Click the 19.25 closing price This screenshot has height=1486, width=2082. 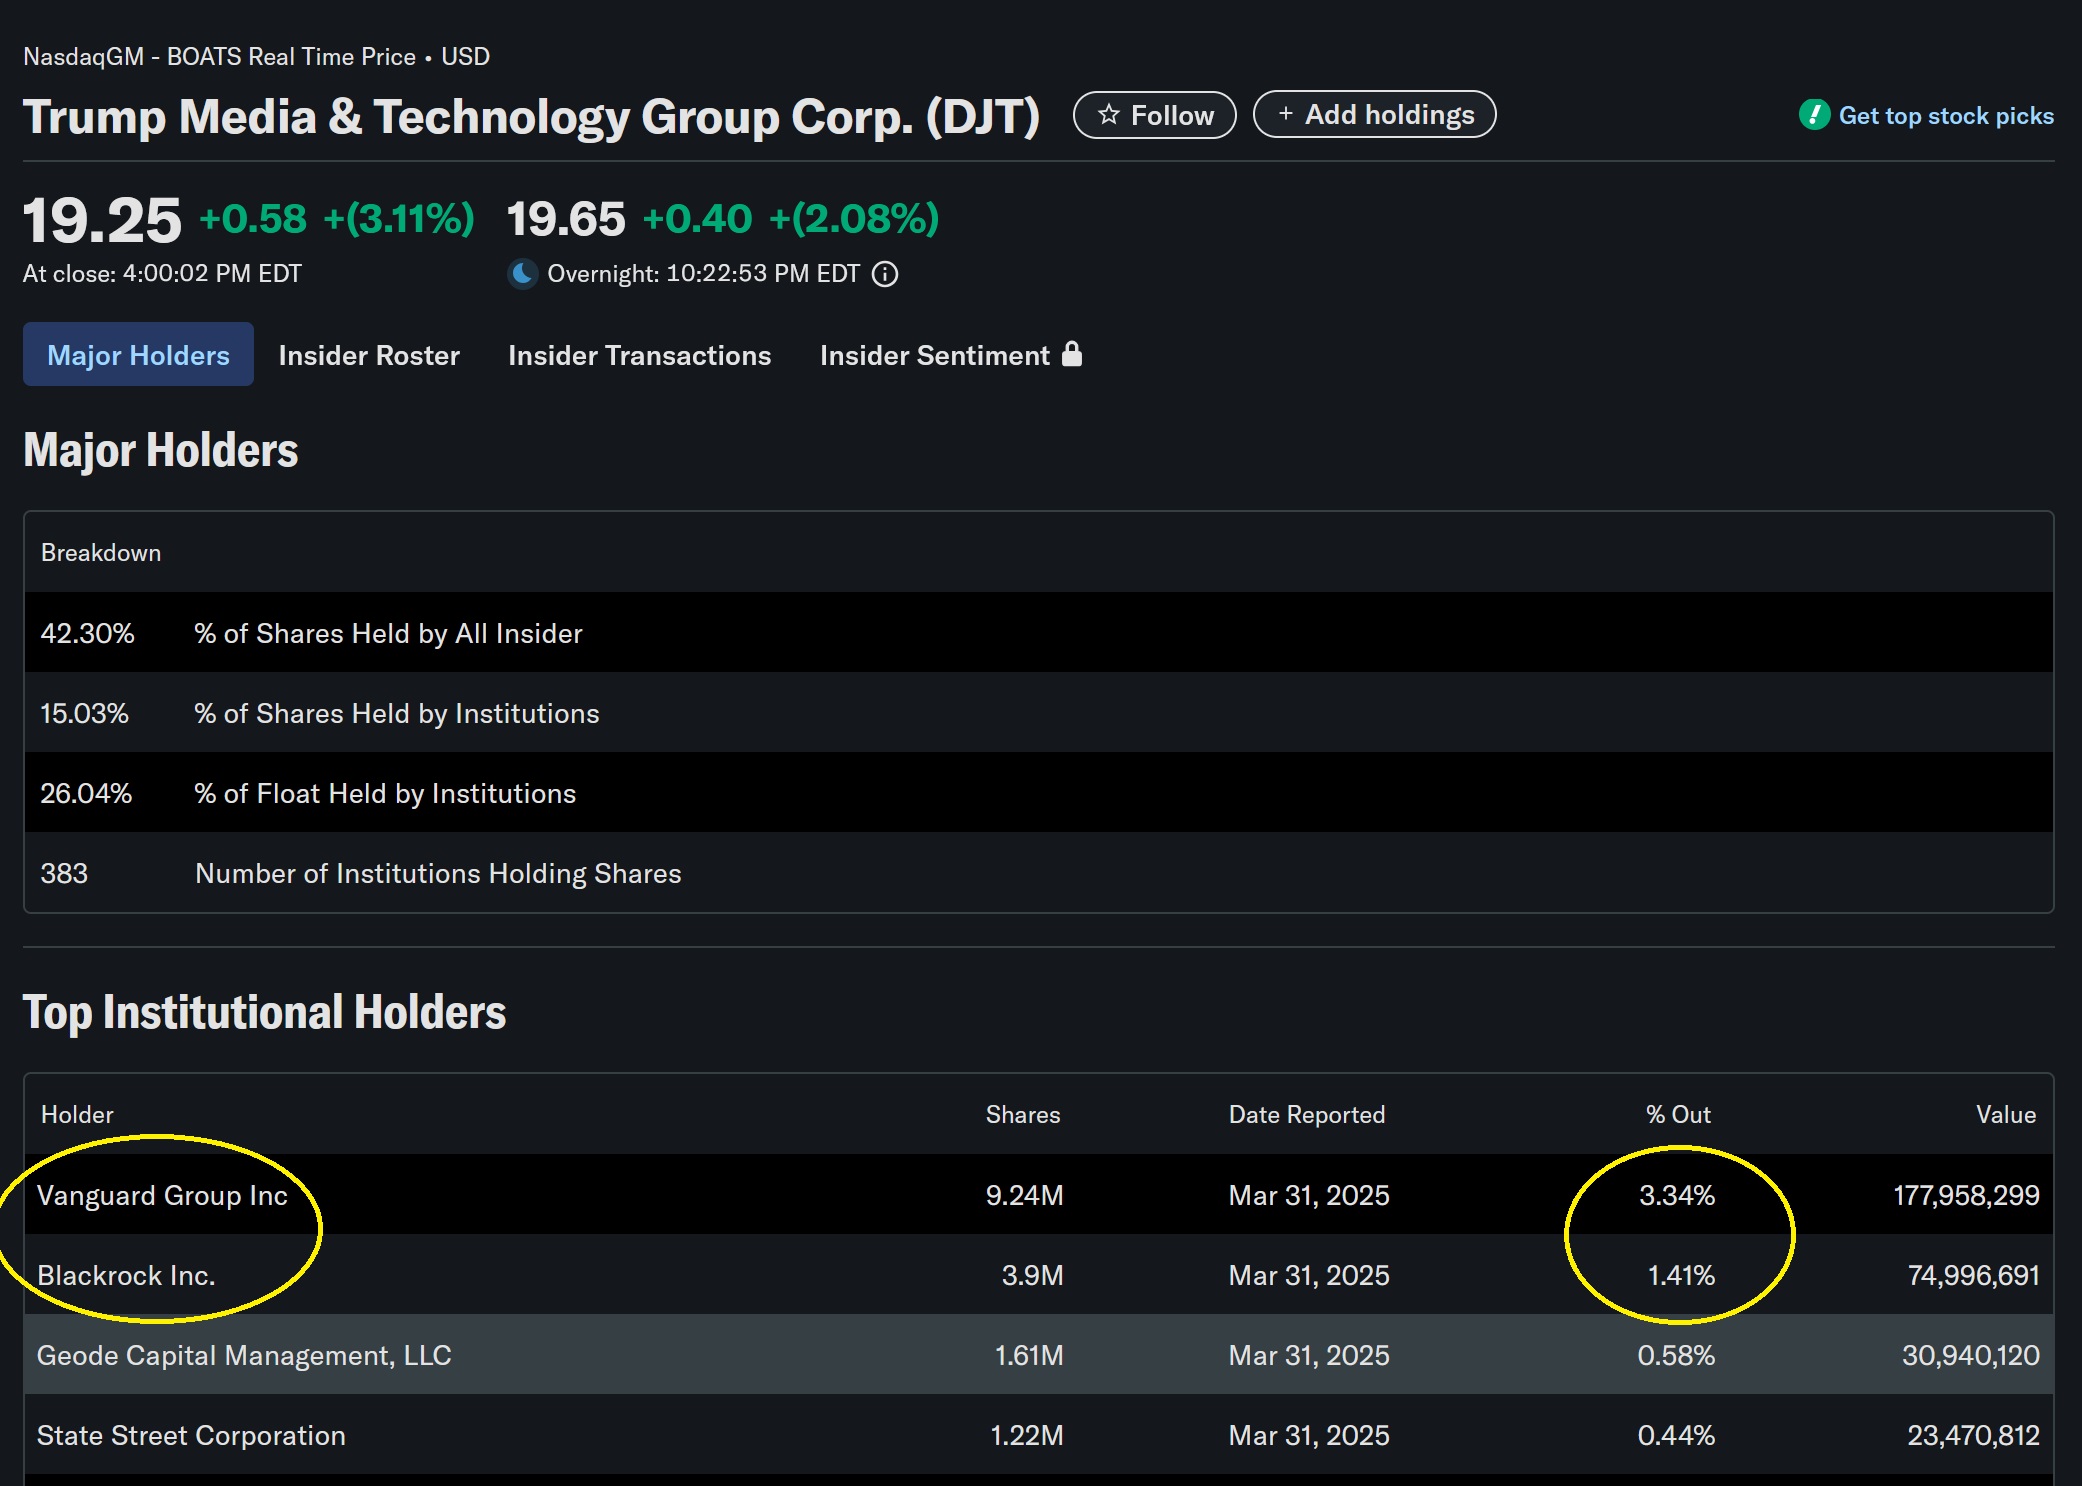point(102,220)
